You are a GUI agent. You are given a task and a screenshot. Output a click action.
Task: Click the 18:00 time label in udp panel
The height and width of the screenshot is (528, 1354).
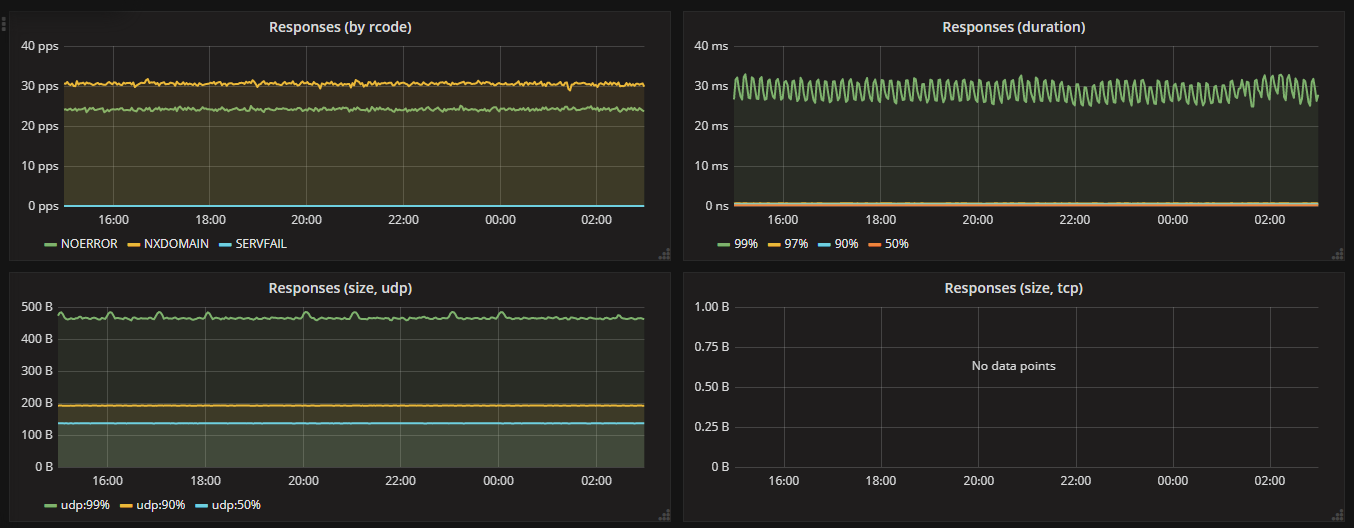point(206,481)
